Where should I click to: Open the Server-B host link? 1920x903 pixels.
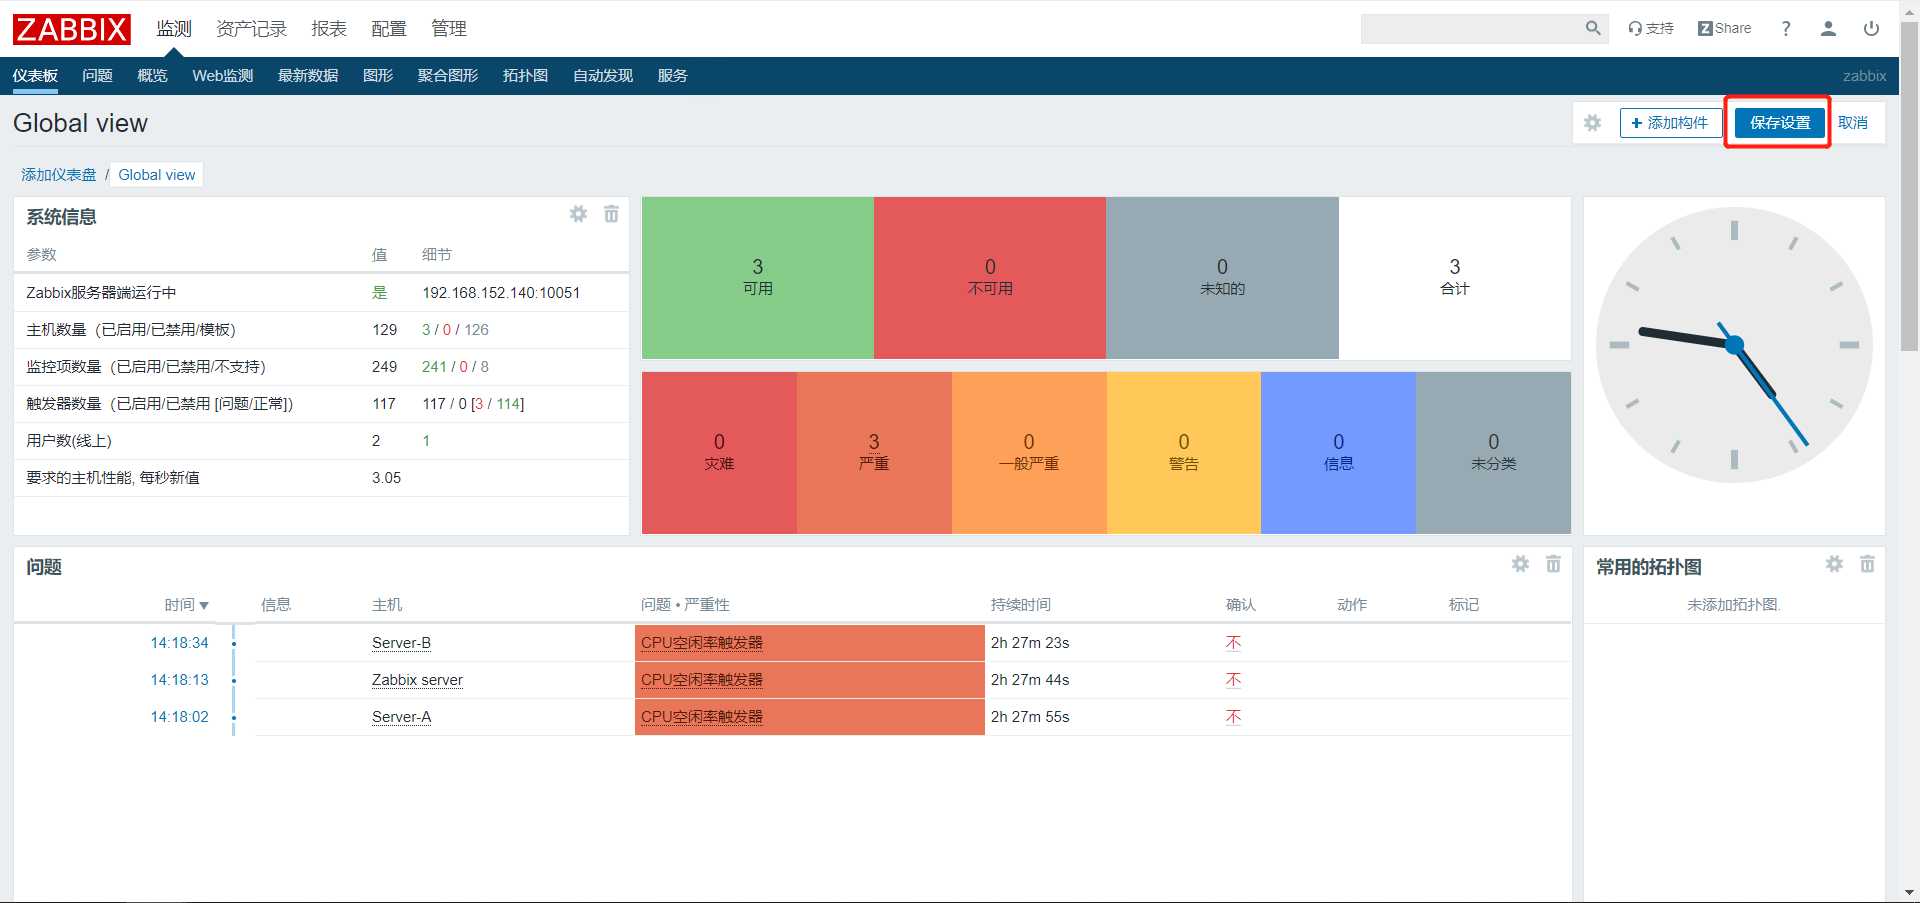pyautogui.click(x=401, y=643)
